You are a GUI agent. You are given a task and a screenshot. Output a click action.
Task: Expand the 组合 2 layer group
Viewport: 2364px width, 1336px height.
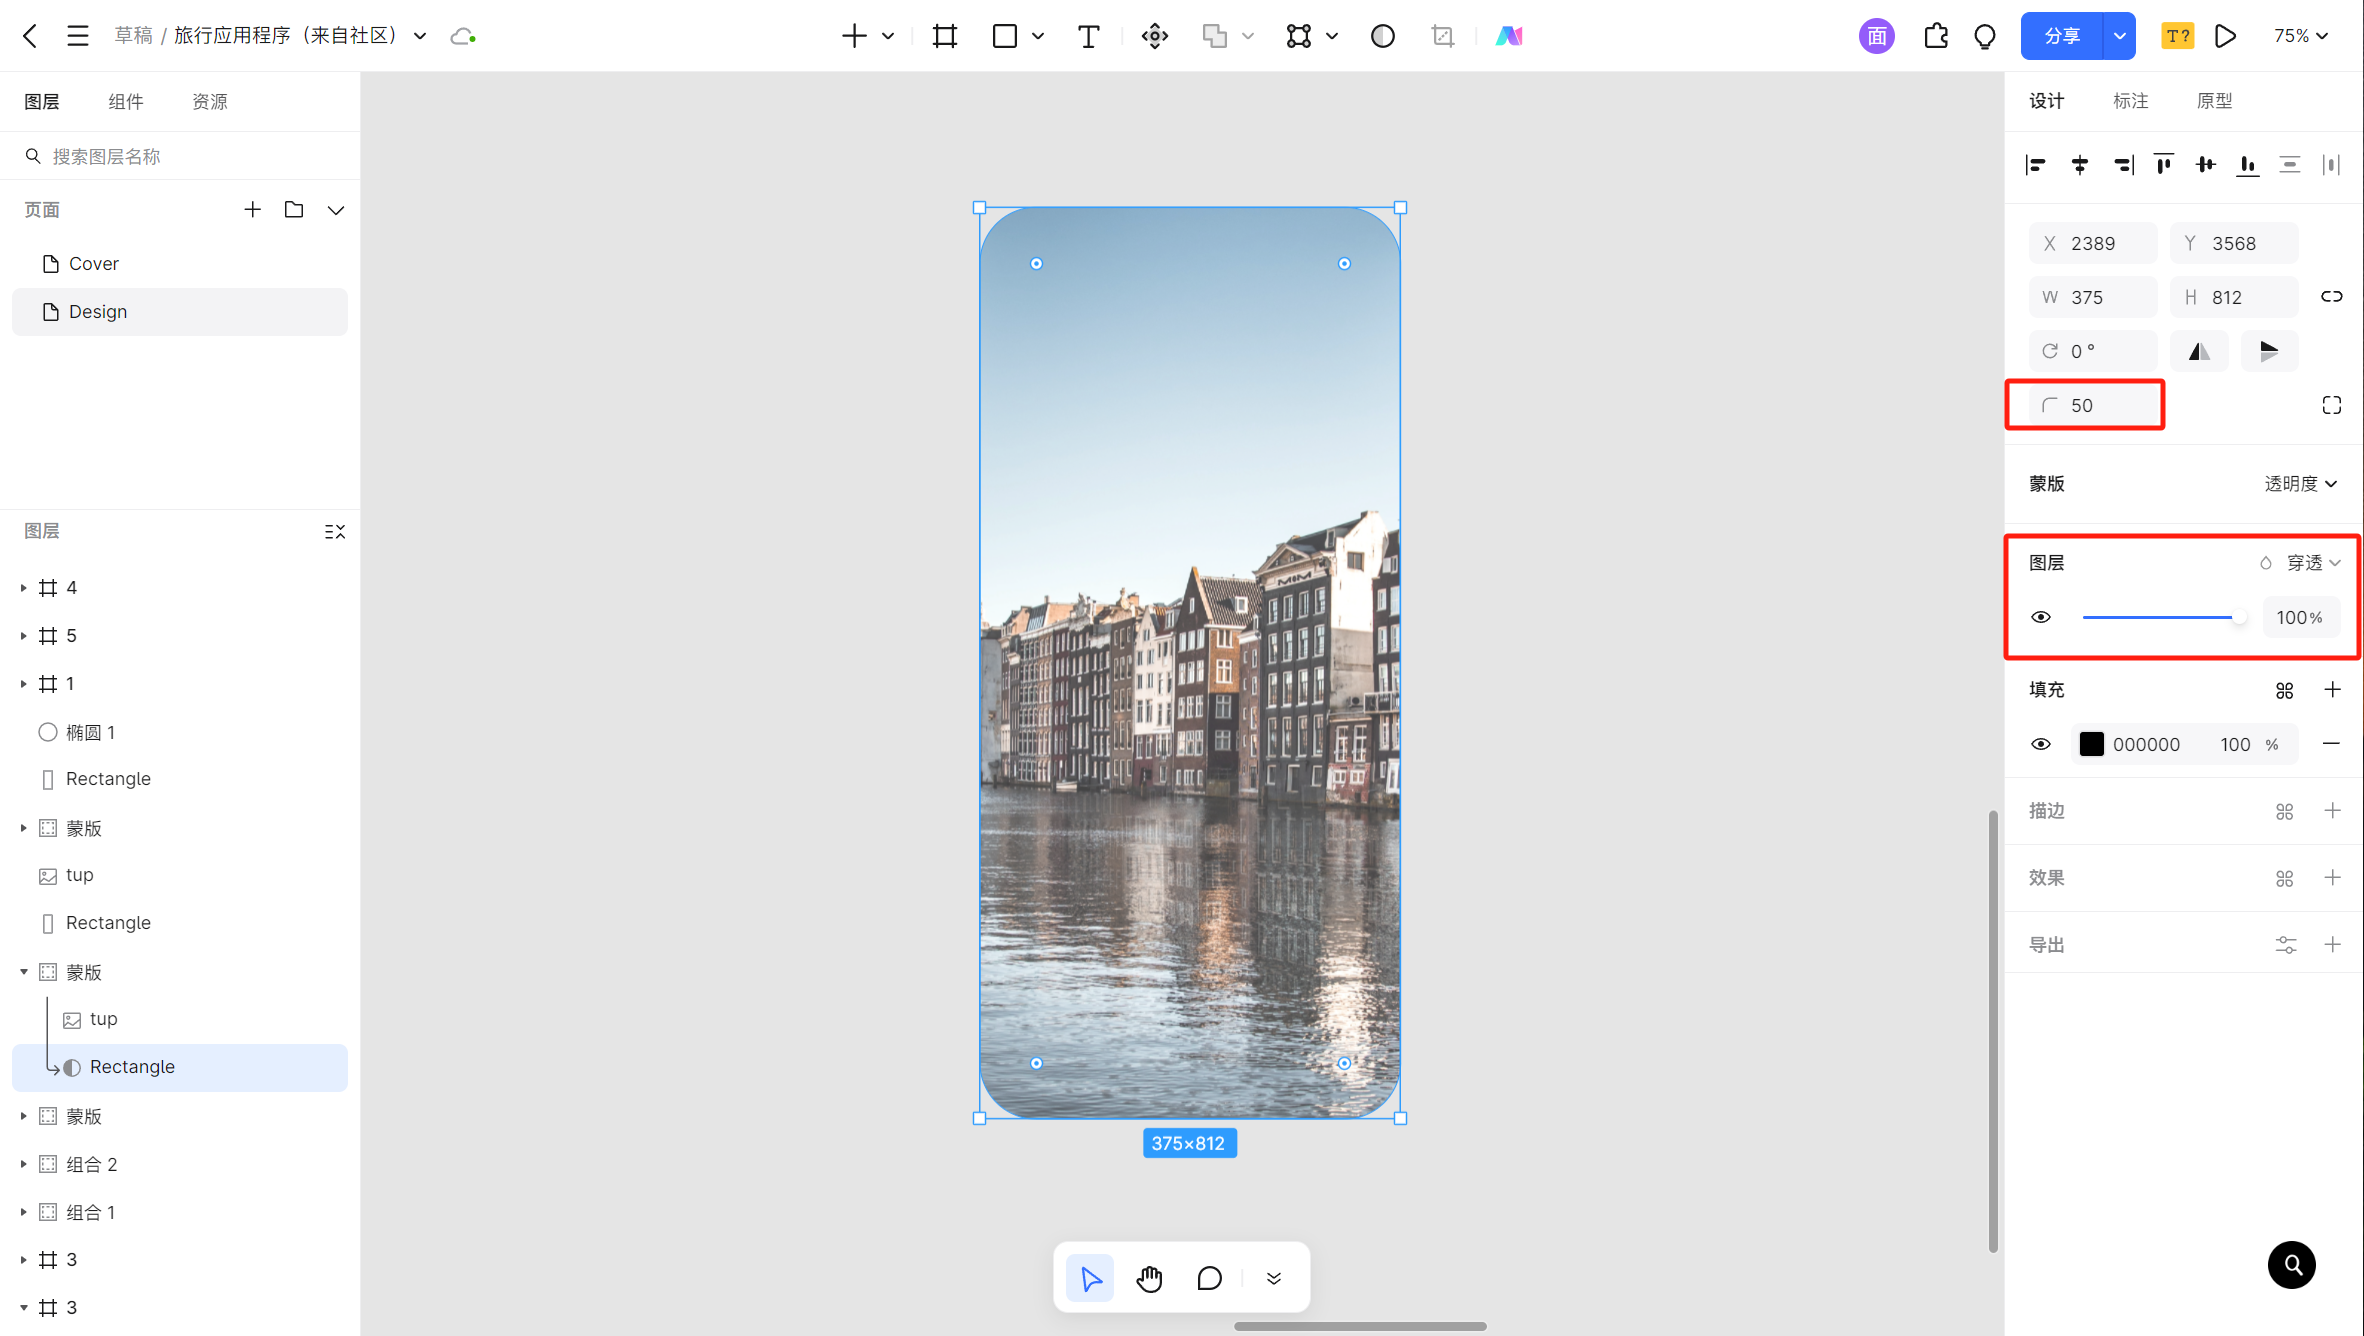tap(24, 1164)
